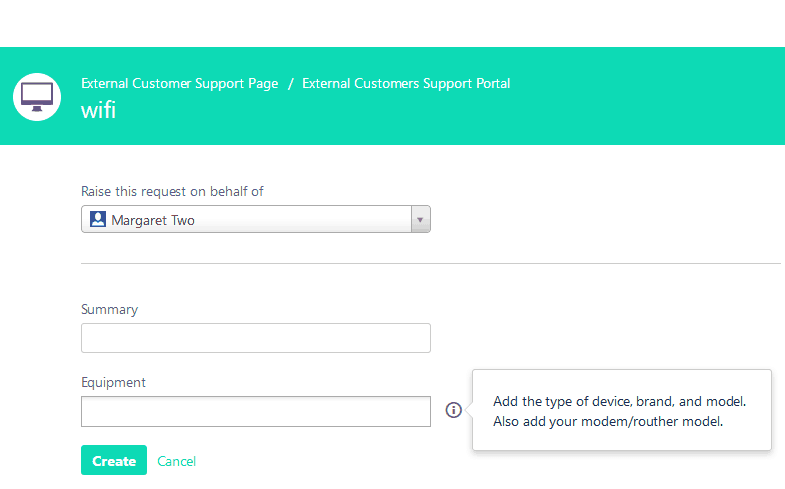
Task: Focus the Summary text field
Action: [255, 338]
